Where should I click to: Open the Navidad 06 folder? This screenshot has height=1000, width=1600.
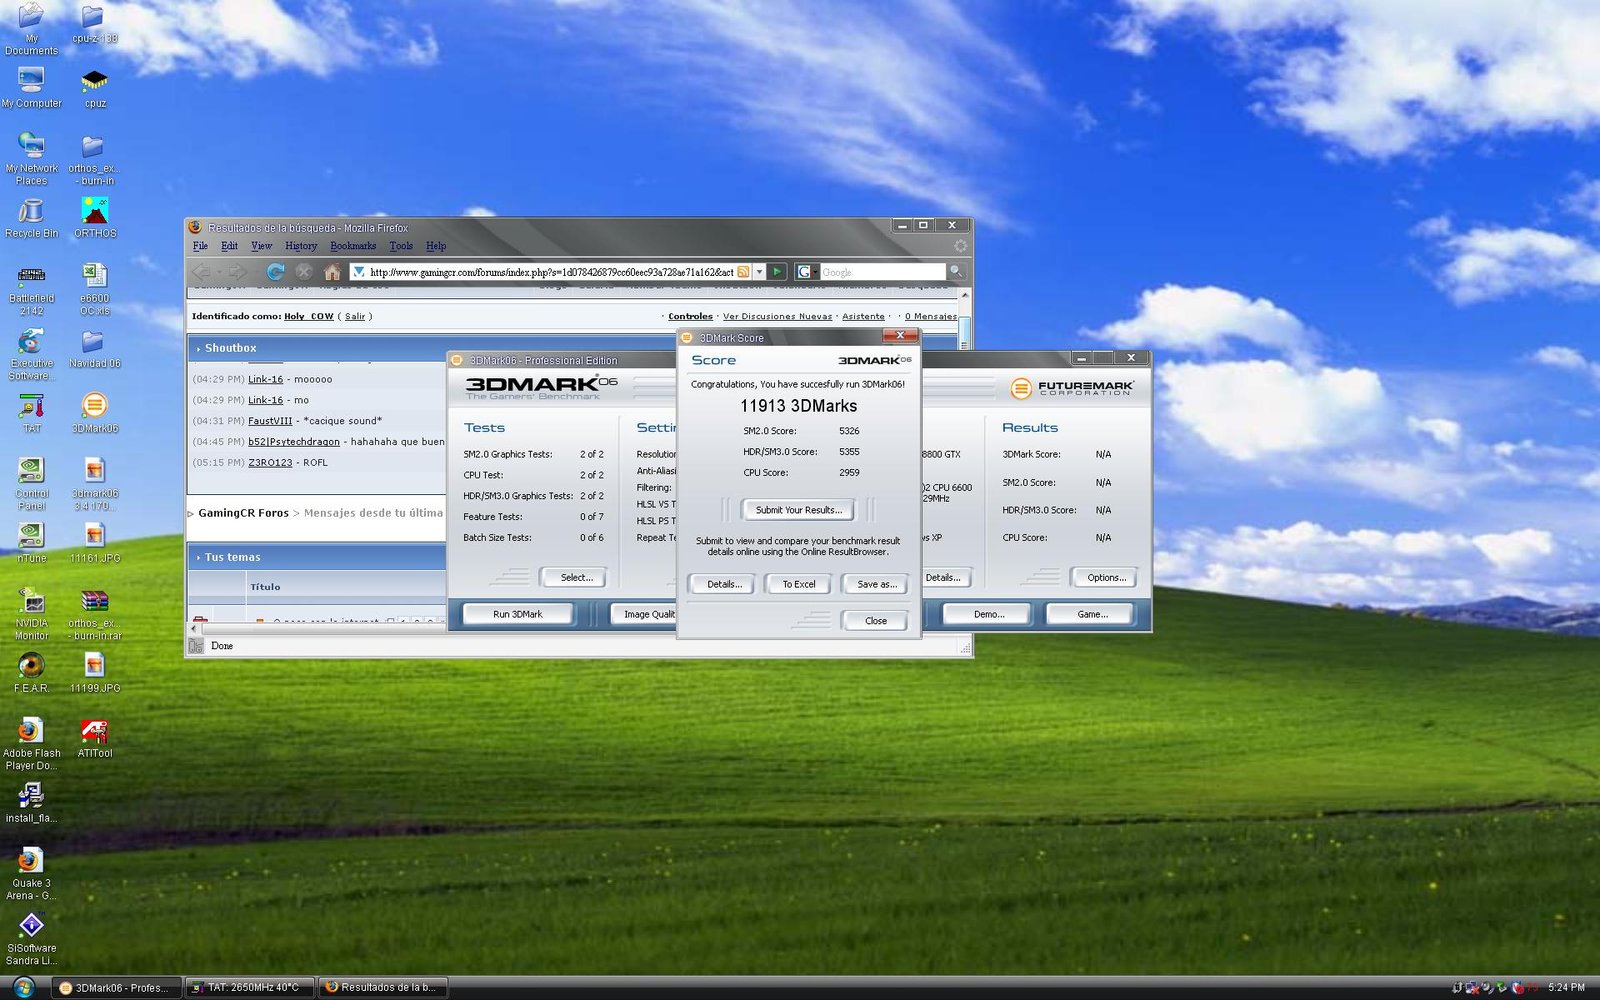coord(95,350)
